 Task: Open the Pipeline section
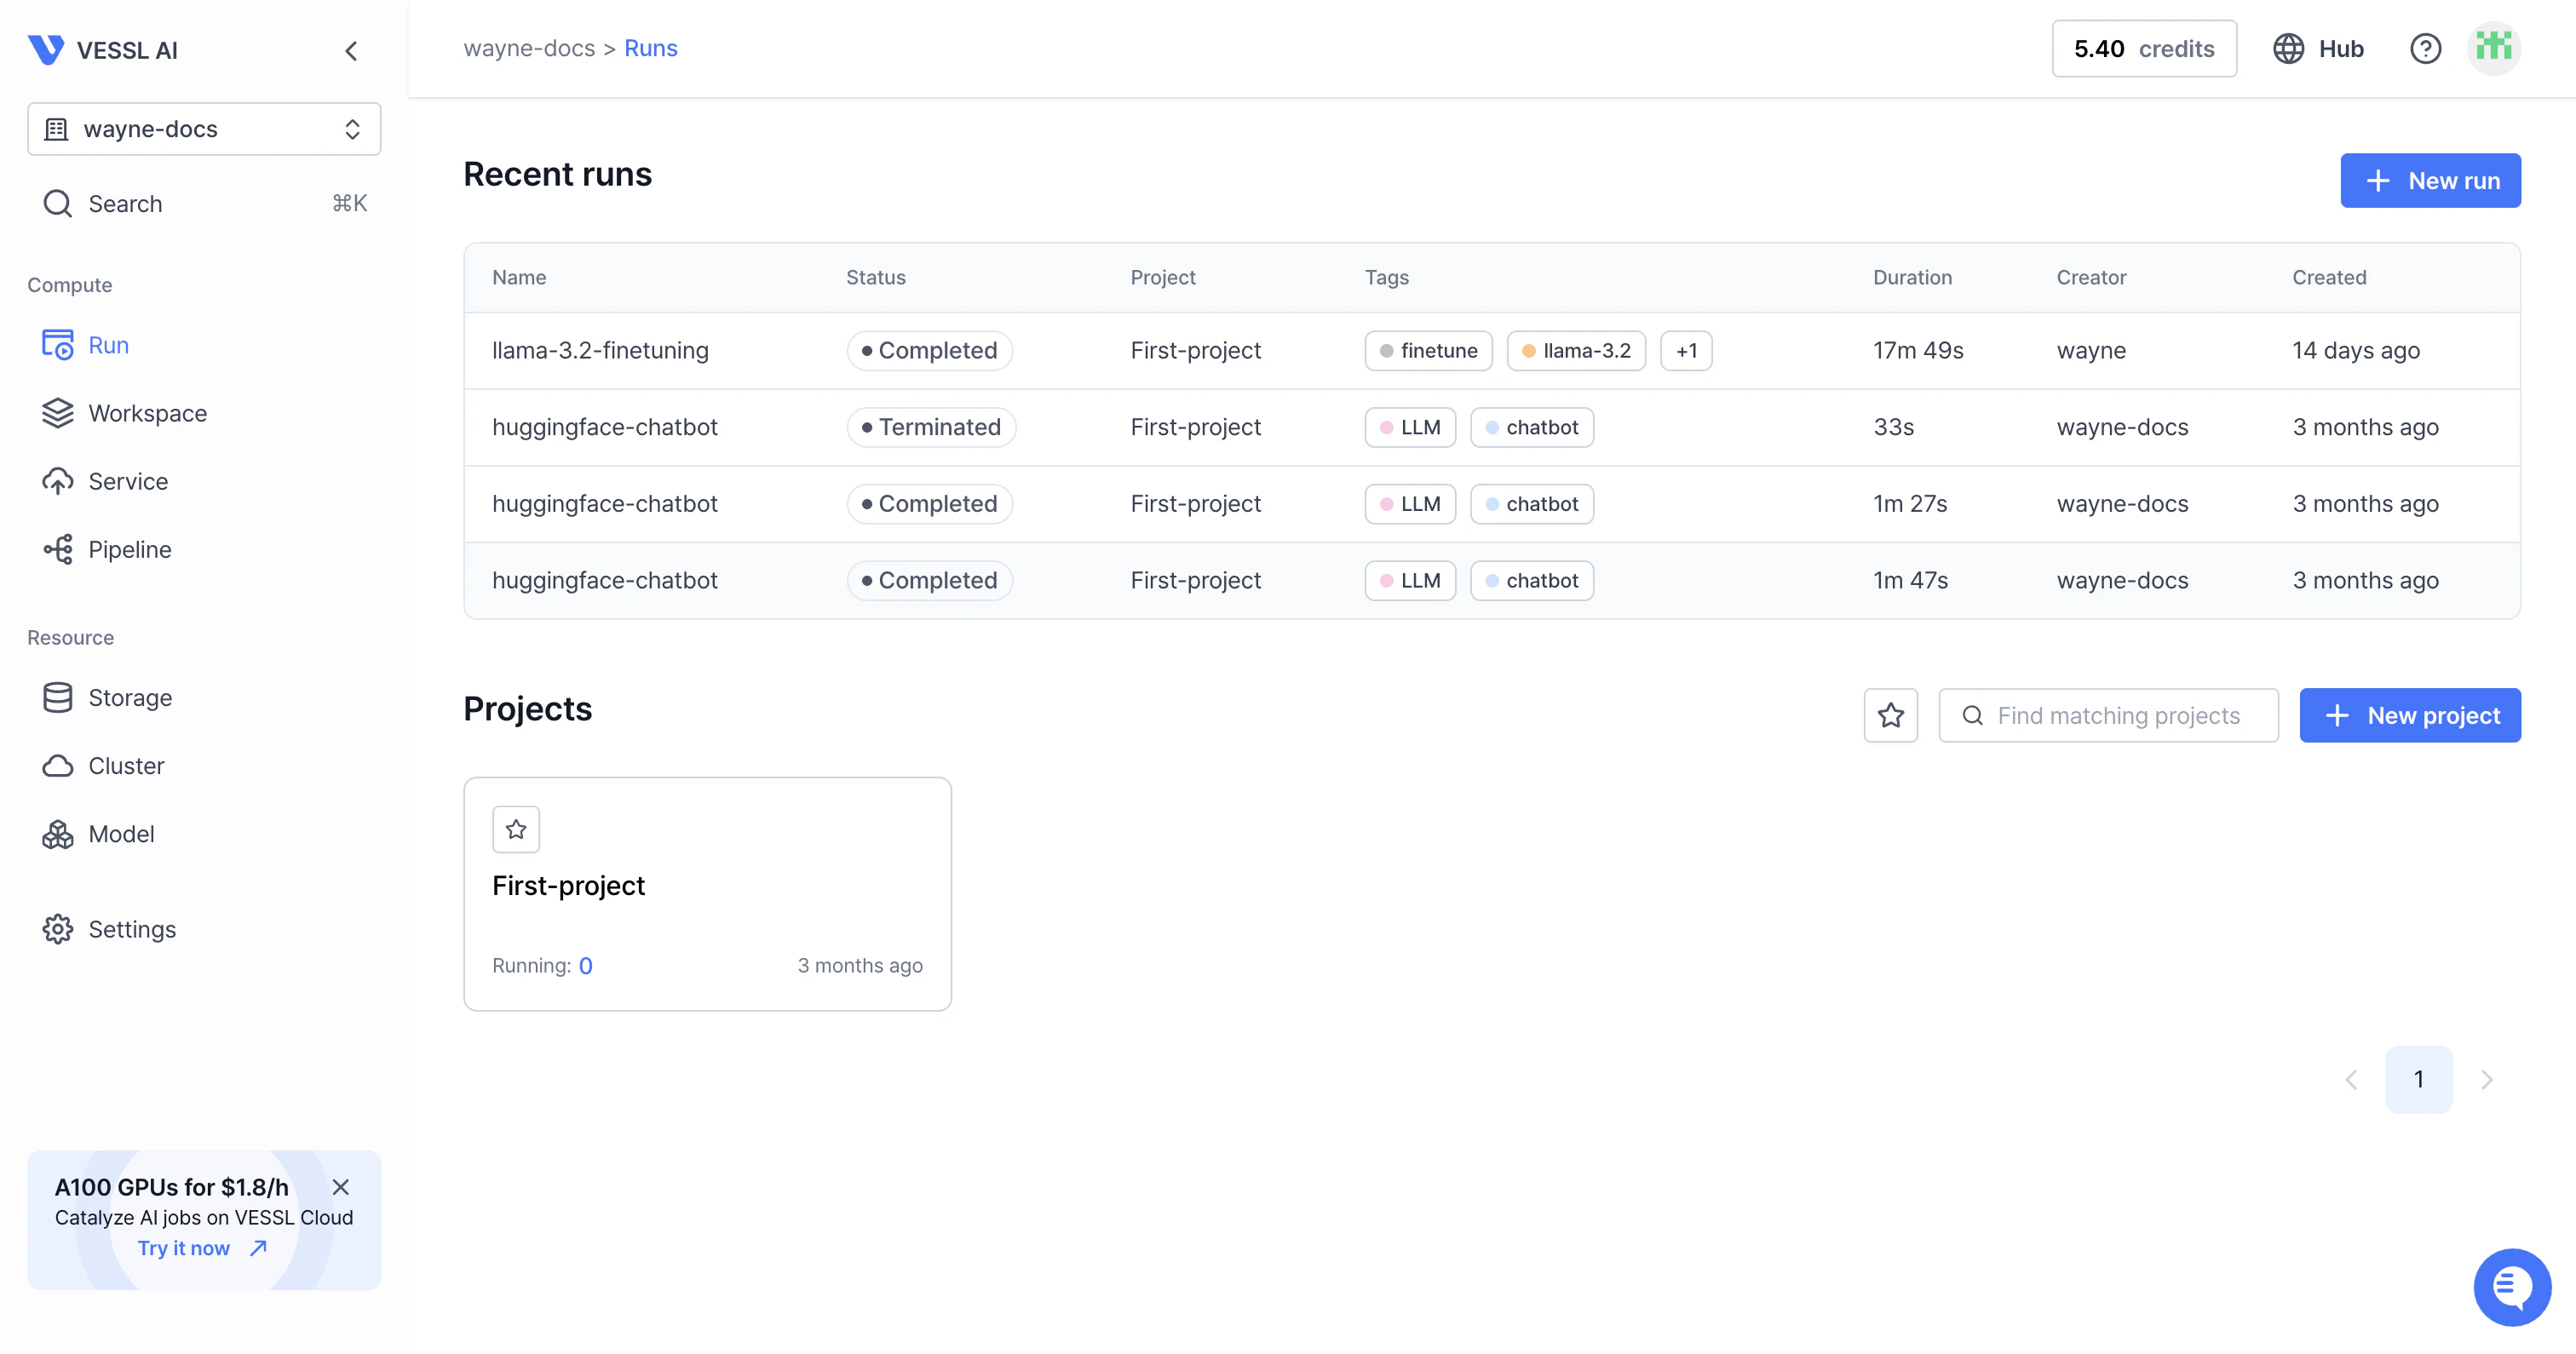129,549
